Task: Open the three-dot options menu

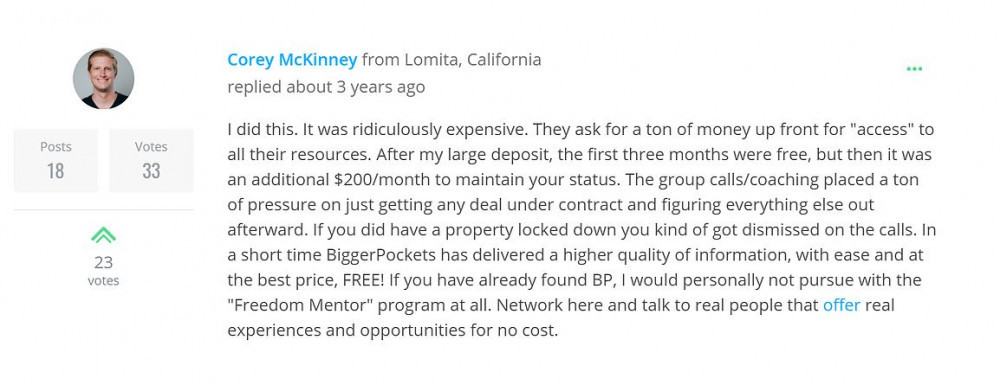Action: click(914, 69)
